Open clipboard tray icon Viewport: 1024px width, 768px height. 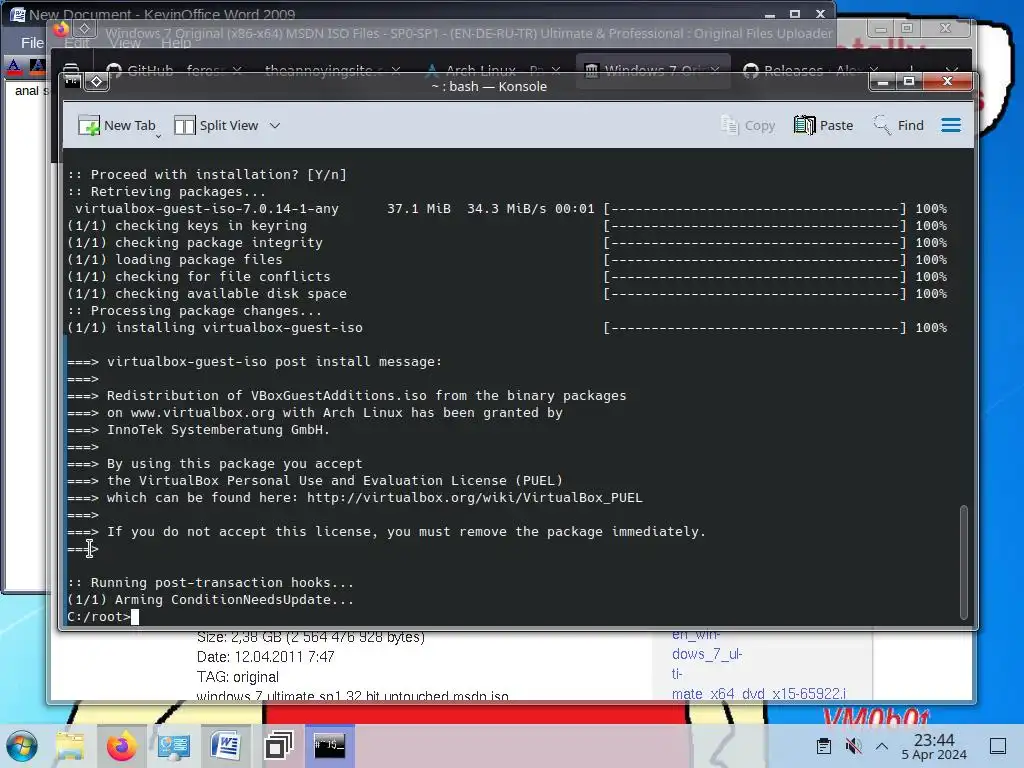824,746
